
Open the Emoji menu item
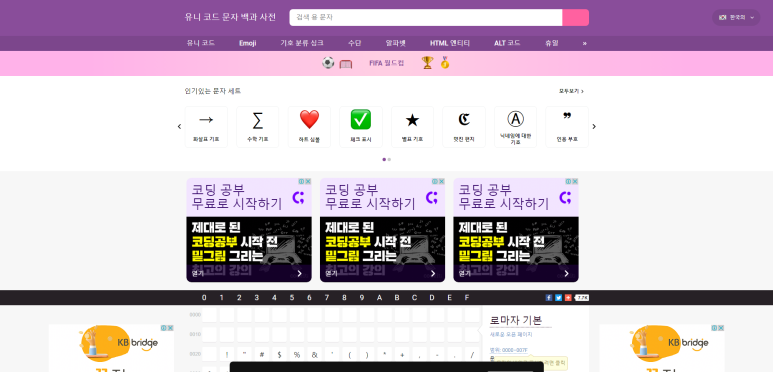247,43
